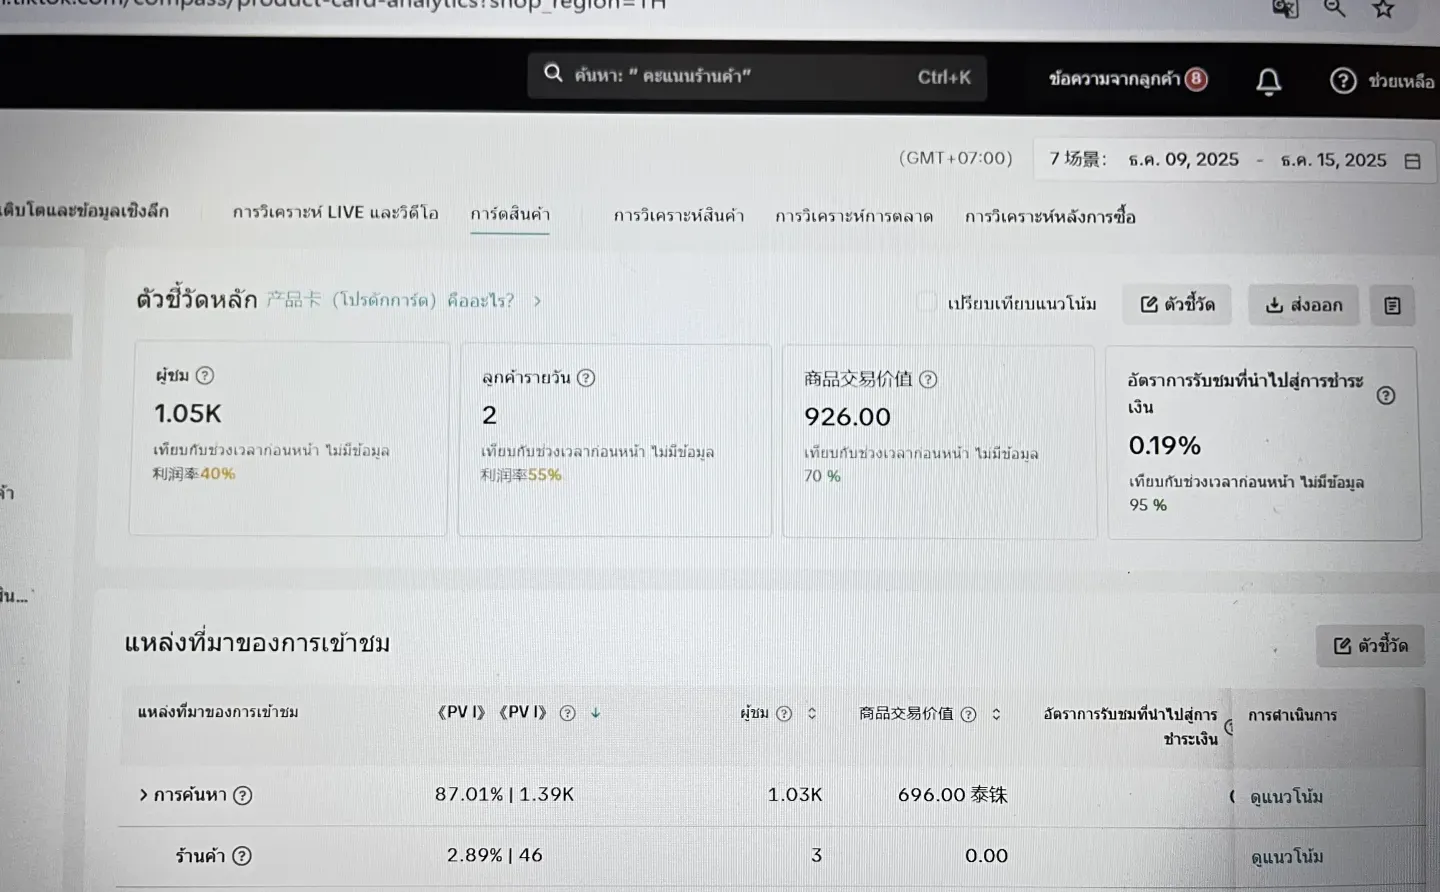The height and width of the screenshot is (892, 1440).
Task: Toggle sort on the ผู้ชม table column
Action: 812,714
